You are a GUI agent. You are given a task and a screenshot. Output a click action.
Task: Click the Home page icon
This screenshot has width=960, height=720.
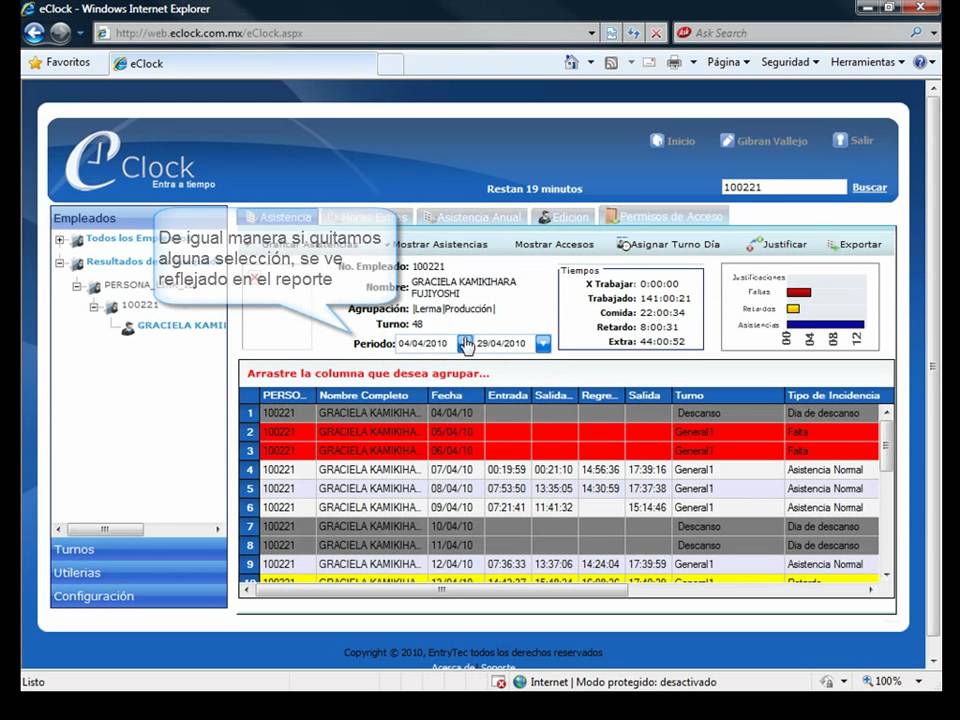pyautogui.click(x=571, y=62)
